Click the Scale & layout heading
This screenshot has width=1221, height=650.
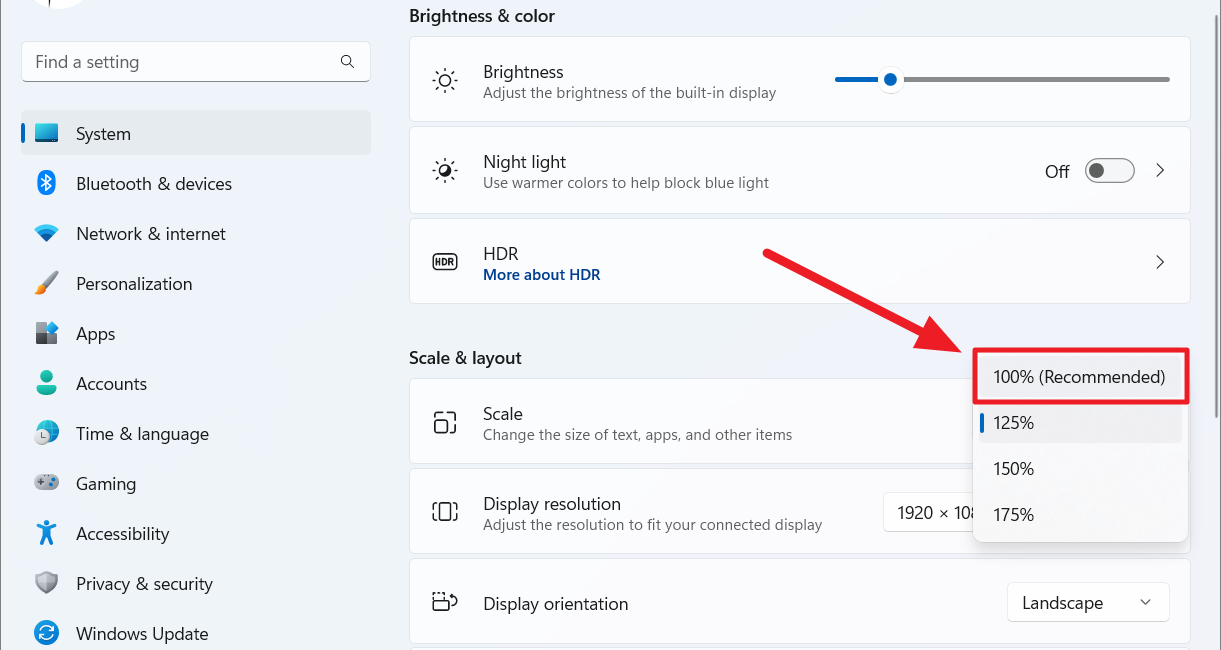point(465,357)
